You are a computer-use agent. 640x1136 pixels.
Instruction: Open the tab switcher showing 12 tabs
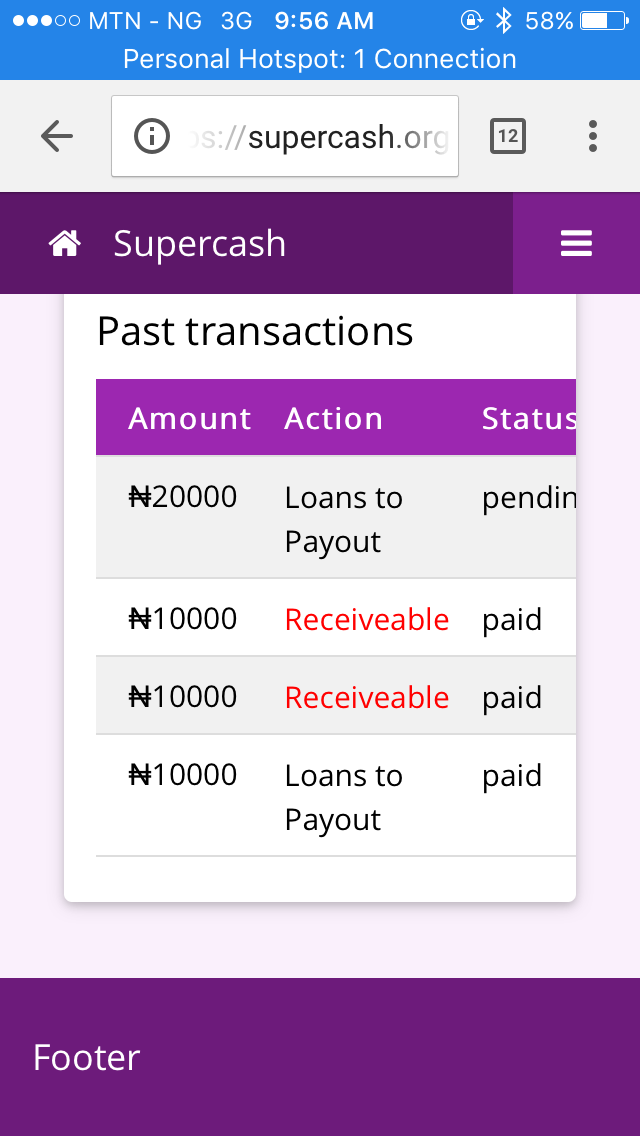(x=508, y=135)
